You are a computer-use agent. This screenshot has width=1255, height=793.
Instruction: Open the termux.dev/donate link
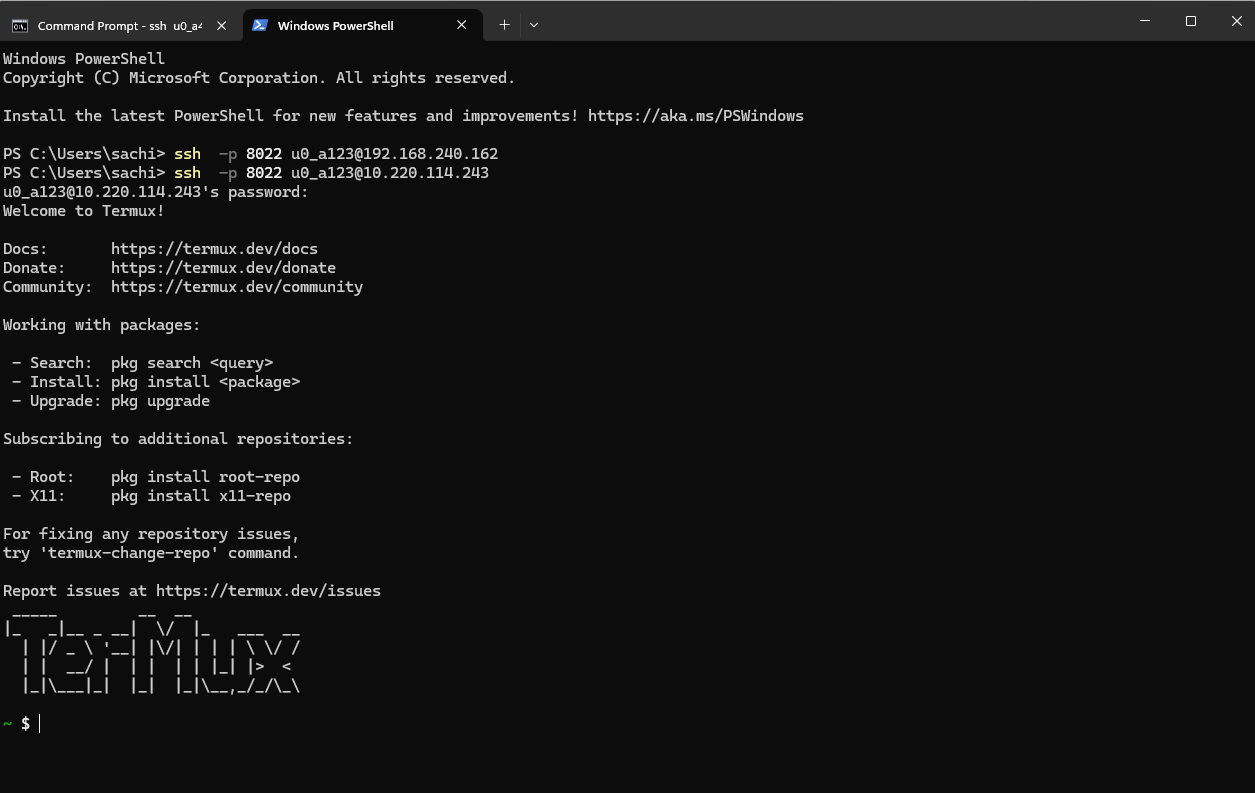[x=222, y=267]
